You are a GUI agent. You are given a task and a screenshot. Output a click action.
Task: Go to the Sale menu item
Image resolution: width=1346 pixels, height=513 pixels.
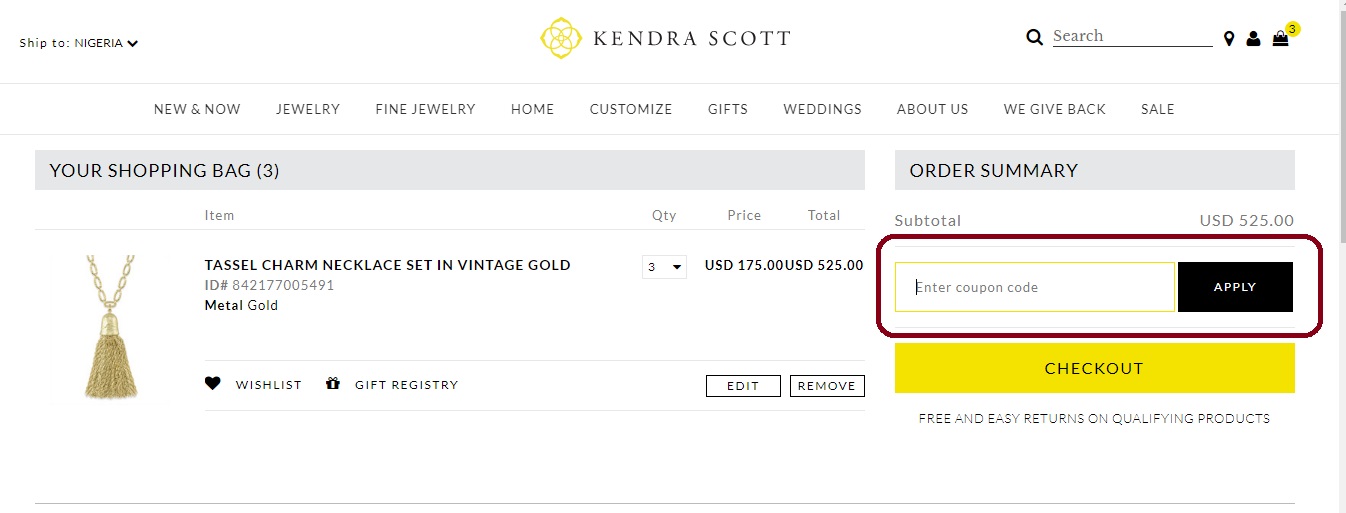tap(1157, 109)
